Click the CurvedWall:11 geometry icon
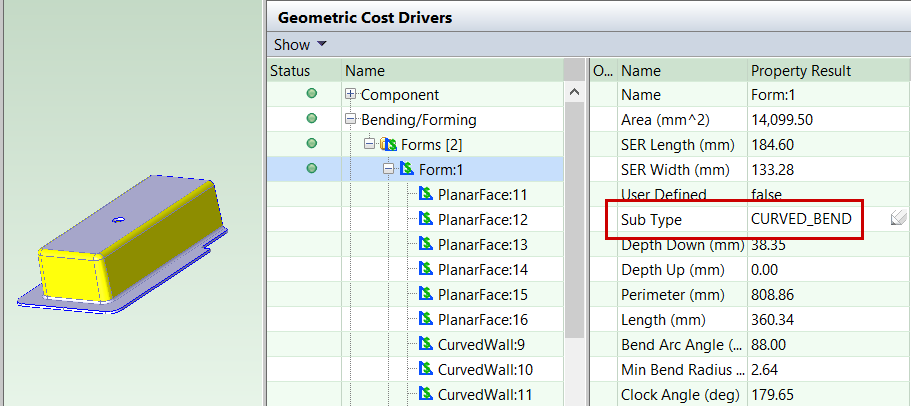This screenshot has height=406, width=911. click(427, 394)
